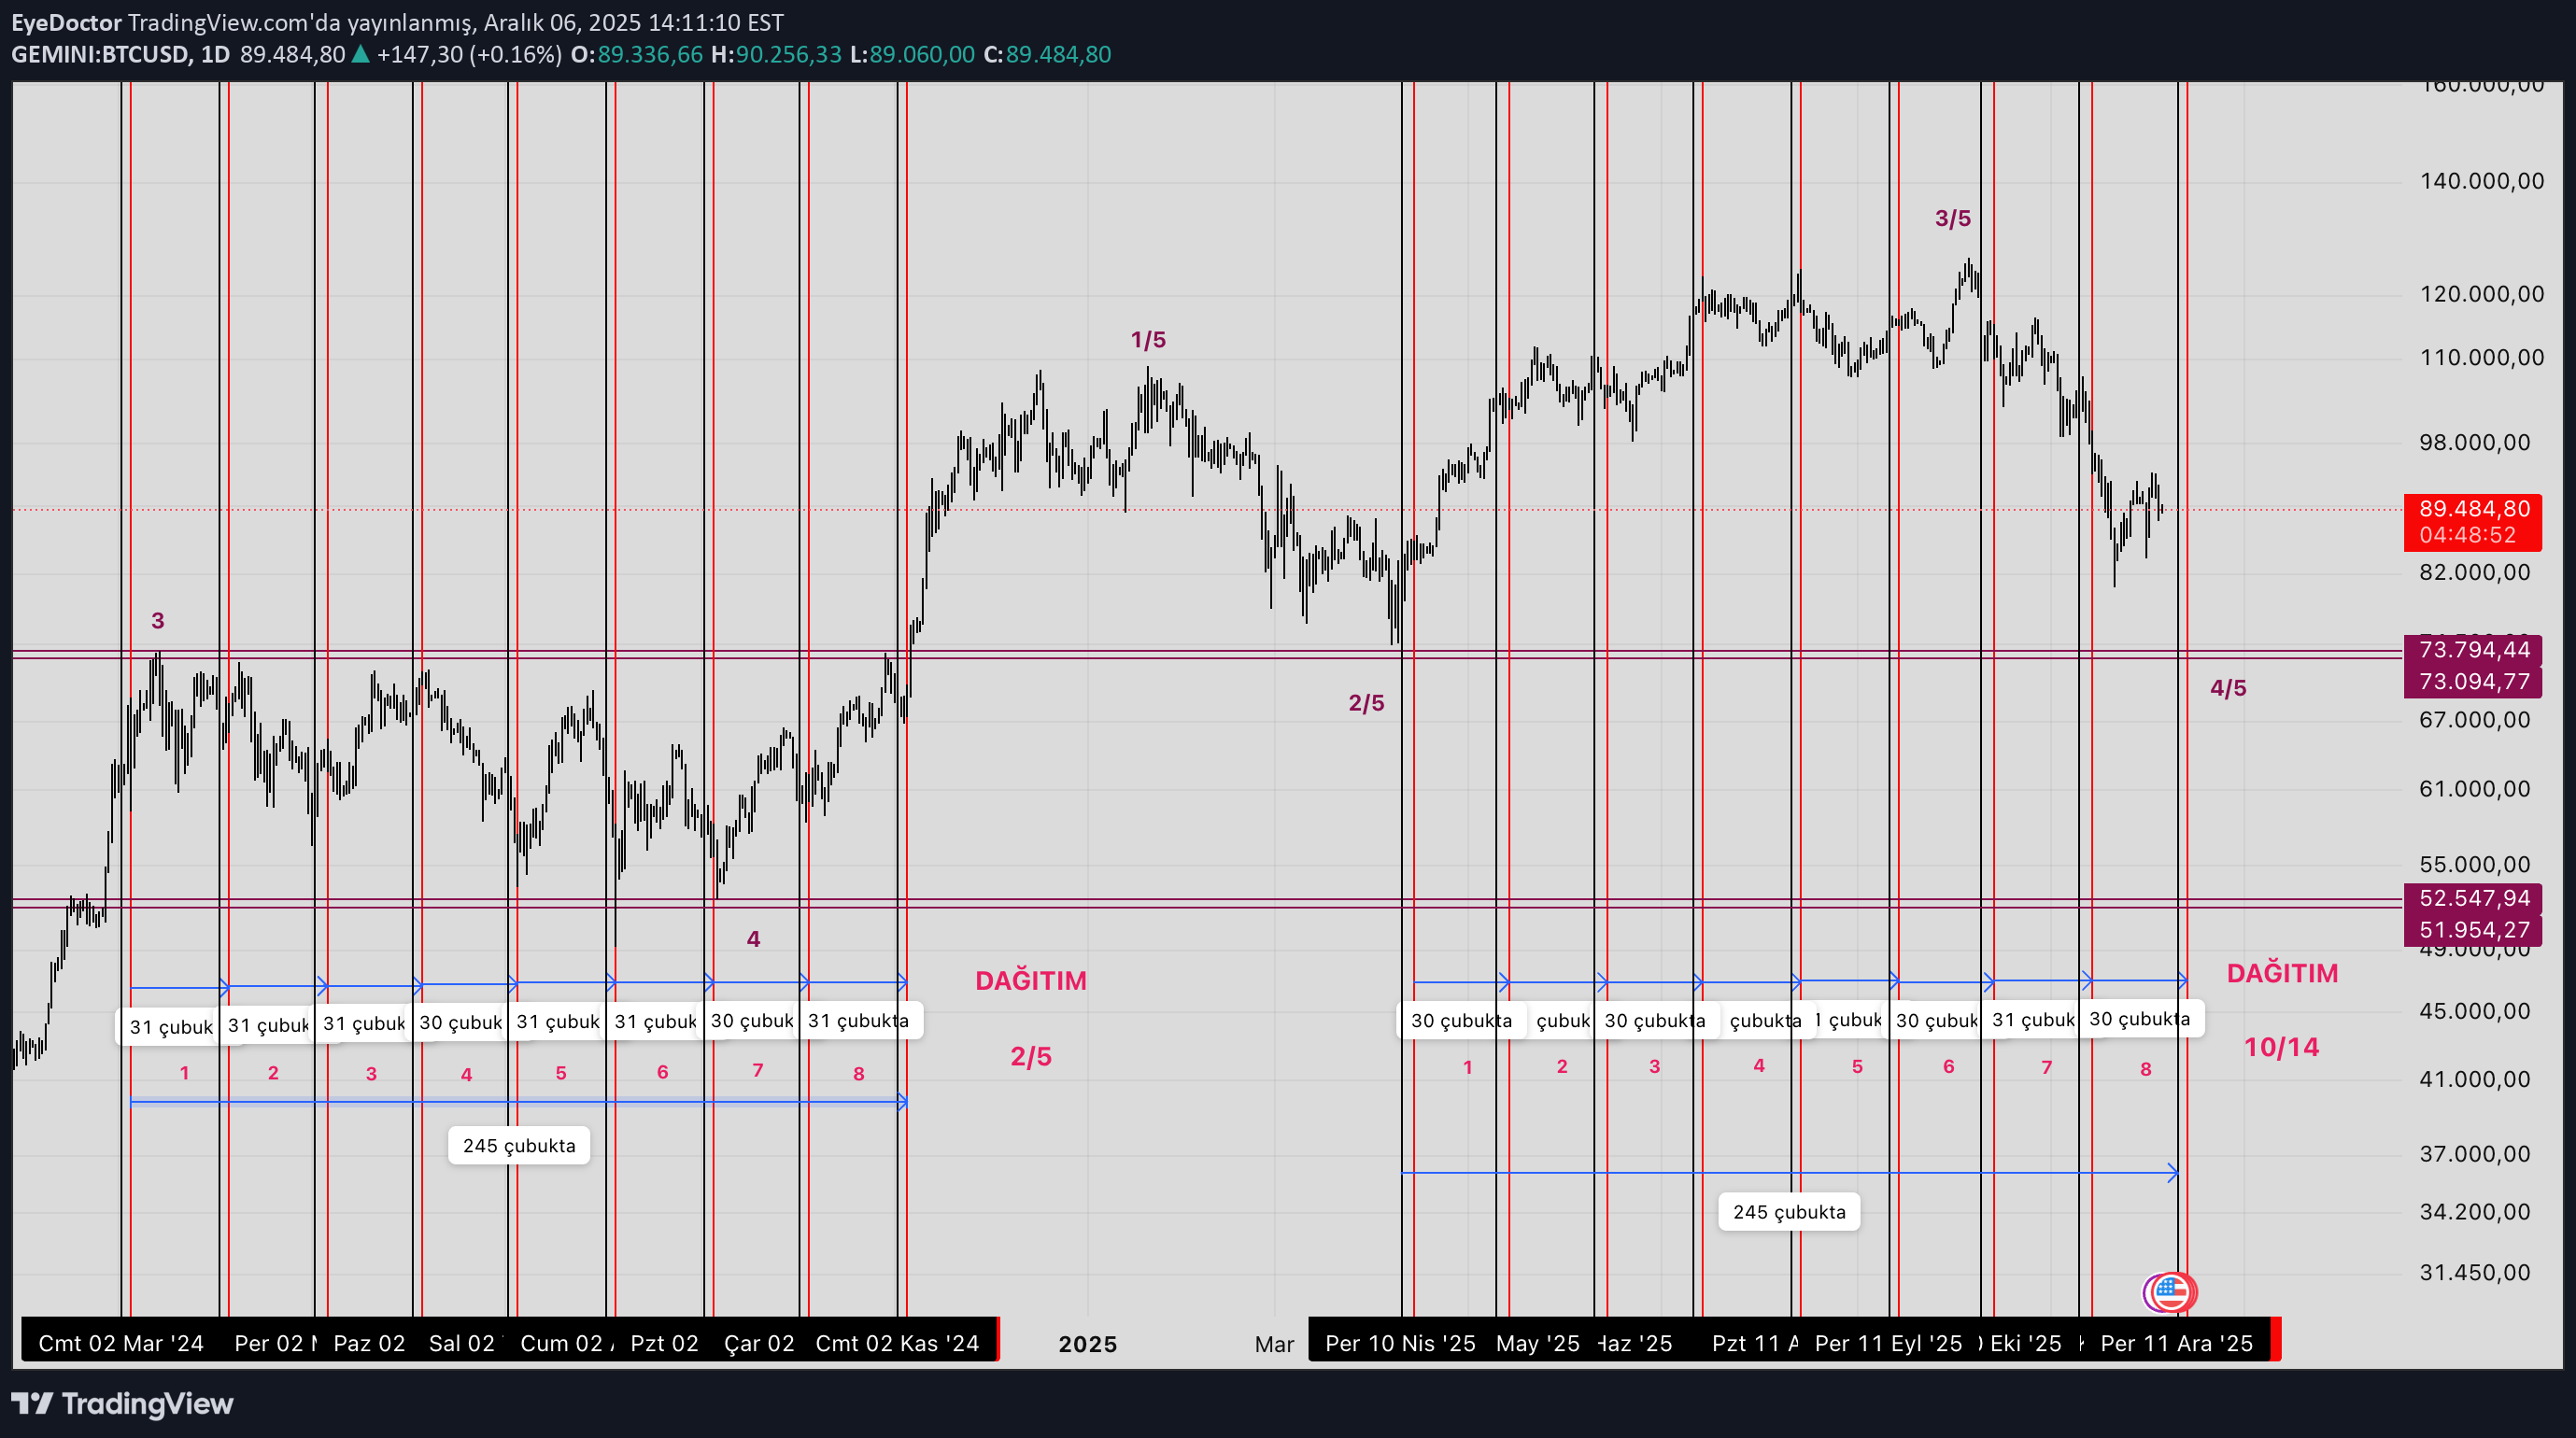The height and width of the screenshot is (1438, 2576).
Task: Click the red current price label 89.484,80
Action: pyautogui.click(x=2472, y=509)
